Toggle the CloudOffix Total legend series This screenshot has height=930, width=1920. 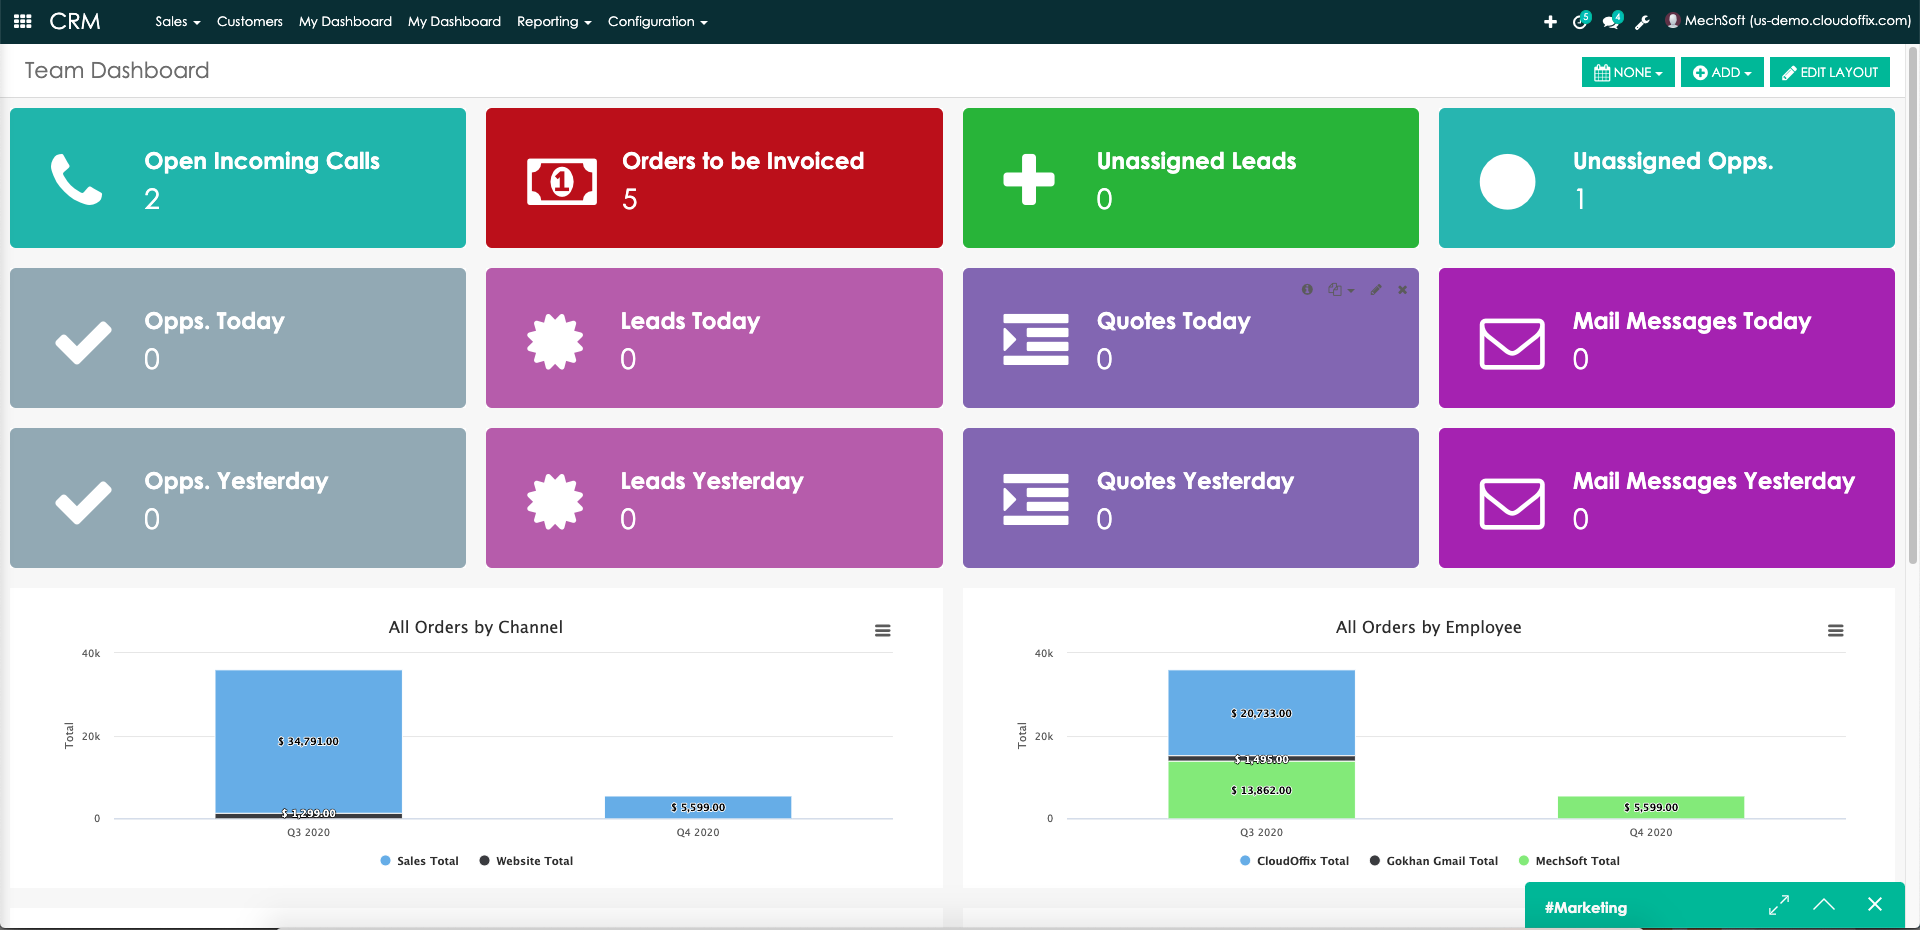1294,861
